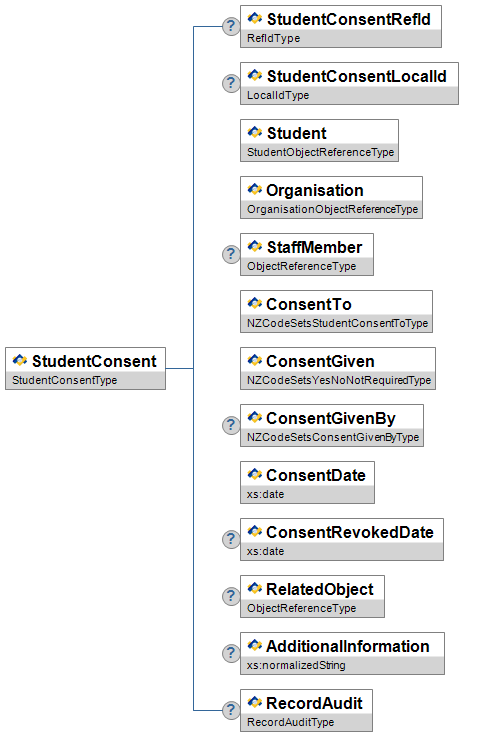
Task: Open the StudentObjectReferenceType type label
Action: click(x=321, y=152)
